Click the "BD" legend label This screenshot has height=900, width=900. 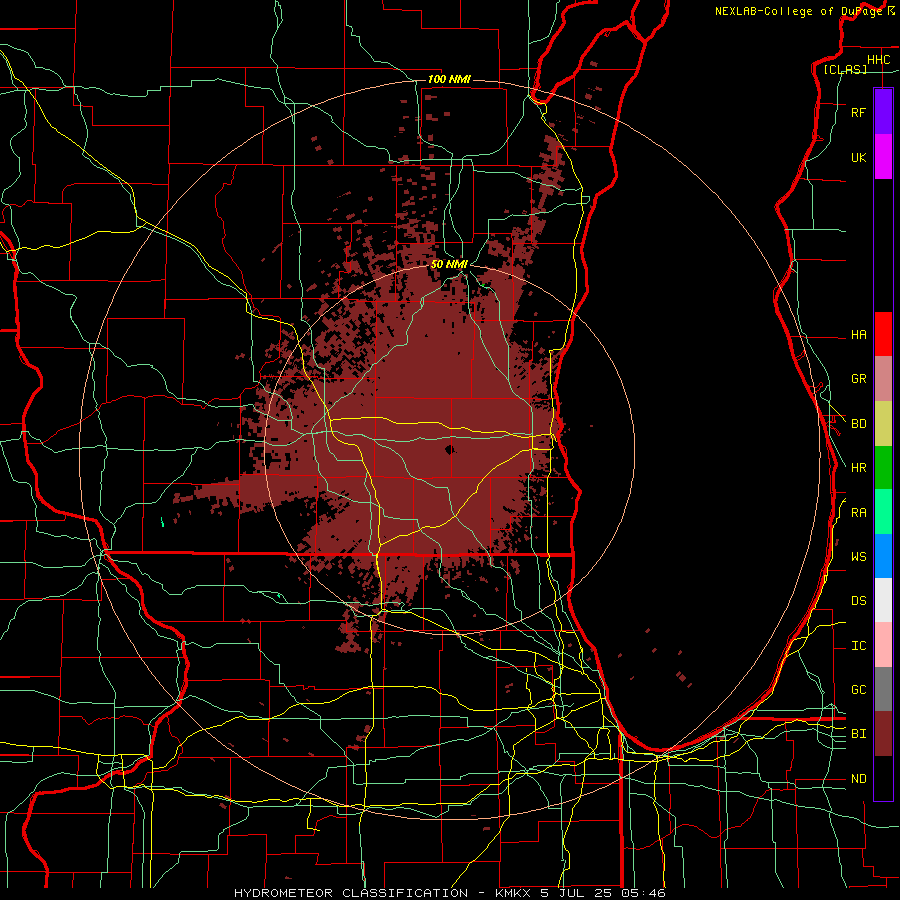point(858,424)
